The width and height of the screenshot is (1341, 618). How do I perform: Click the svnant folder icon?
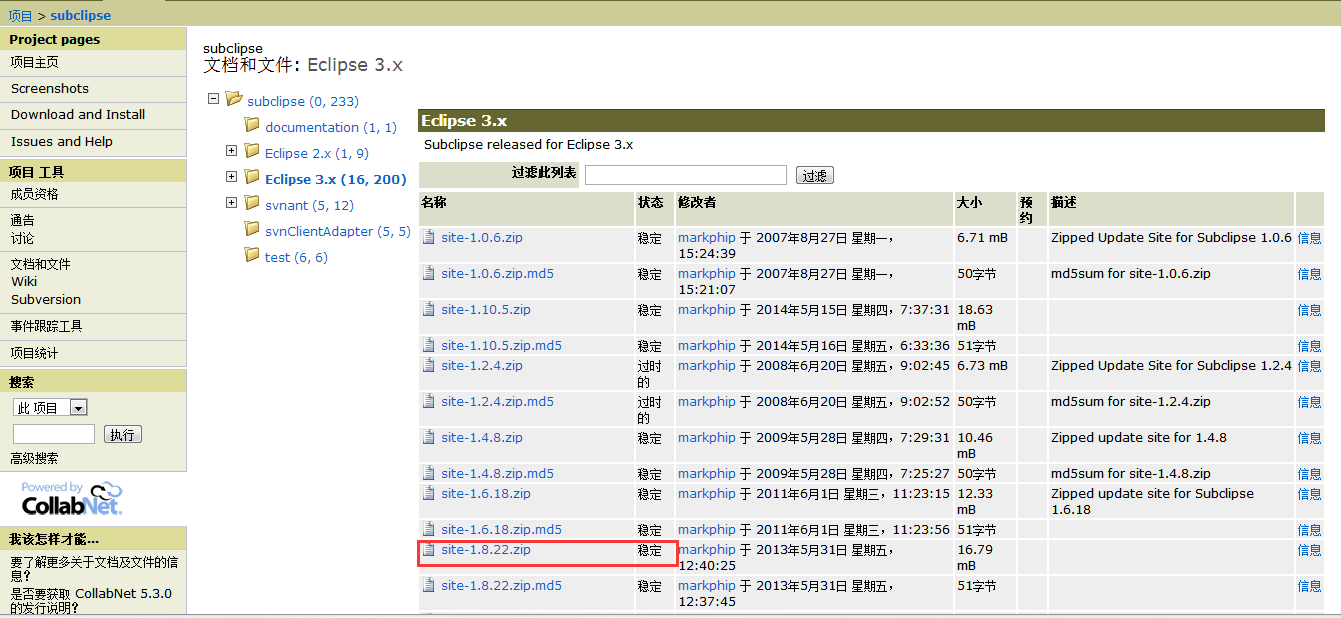[252, 203]
